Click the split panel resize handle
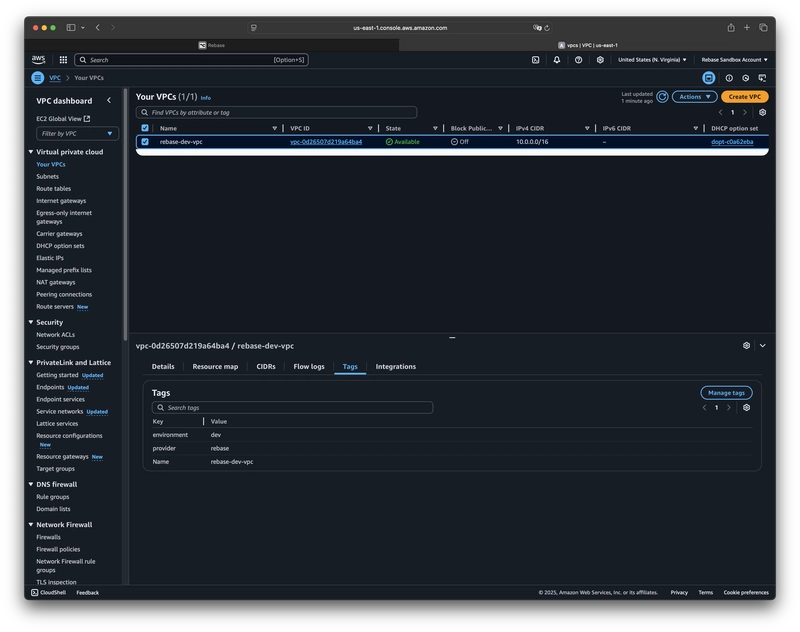Screen dimensions: 800x632 pyautogui.click(x=452, y=337)
